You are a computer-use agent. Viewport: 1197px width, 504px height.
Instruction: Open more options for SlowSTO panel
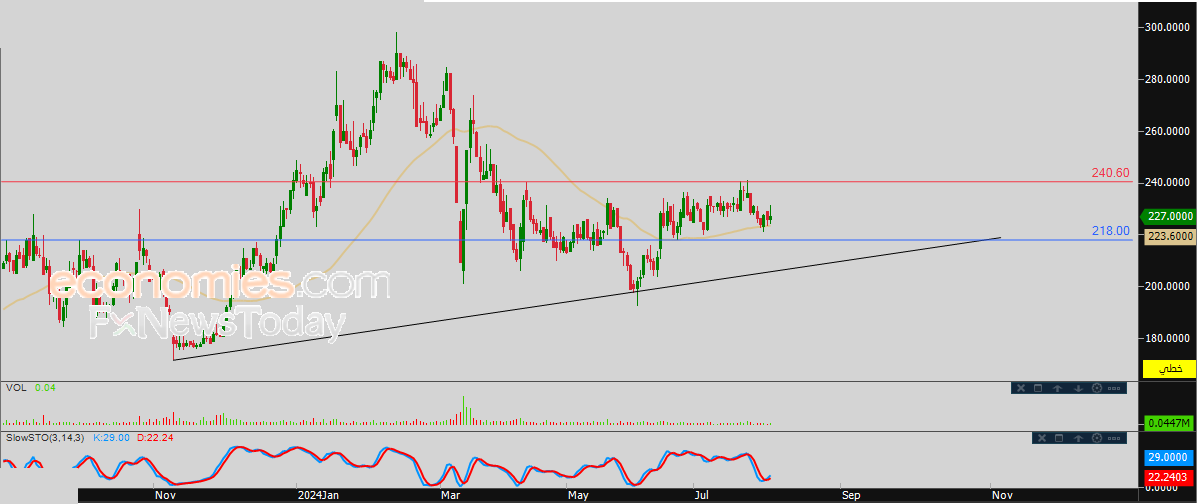pos(1114,438)
